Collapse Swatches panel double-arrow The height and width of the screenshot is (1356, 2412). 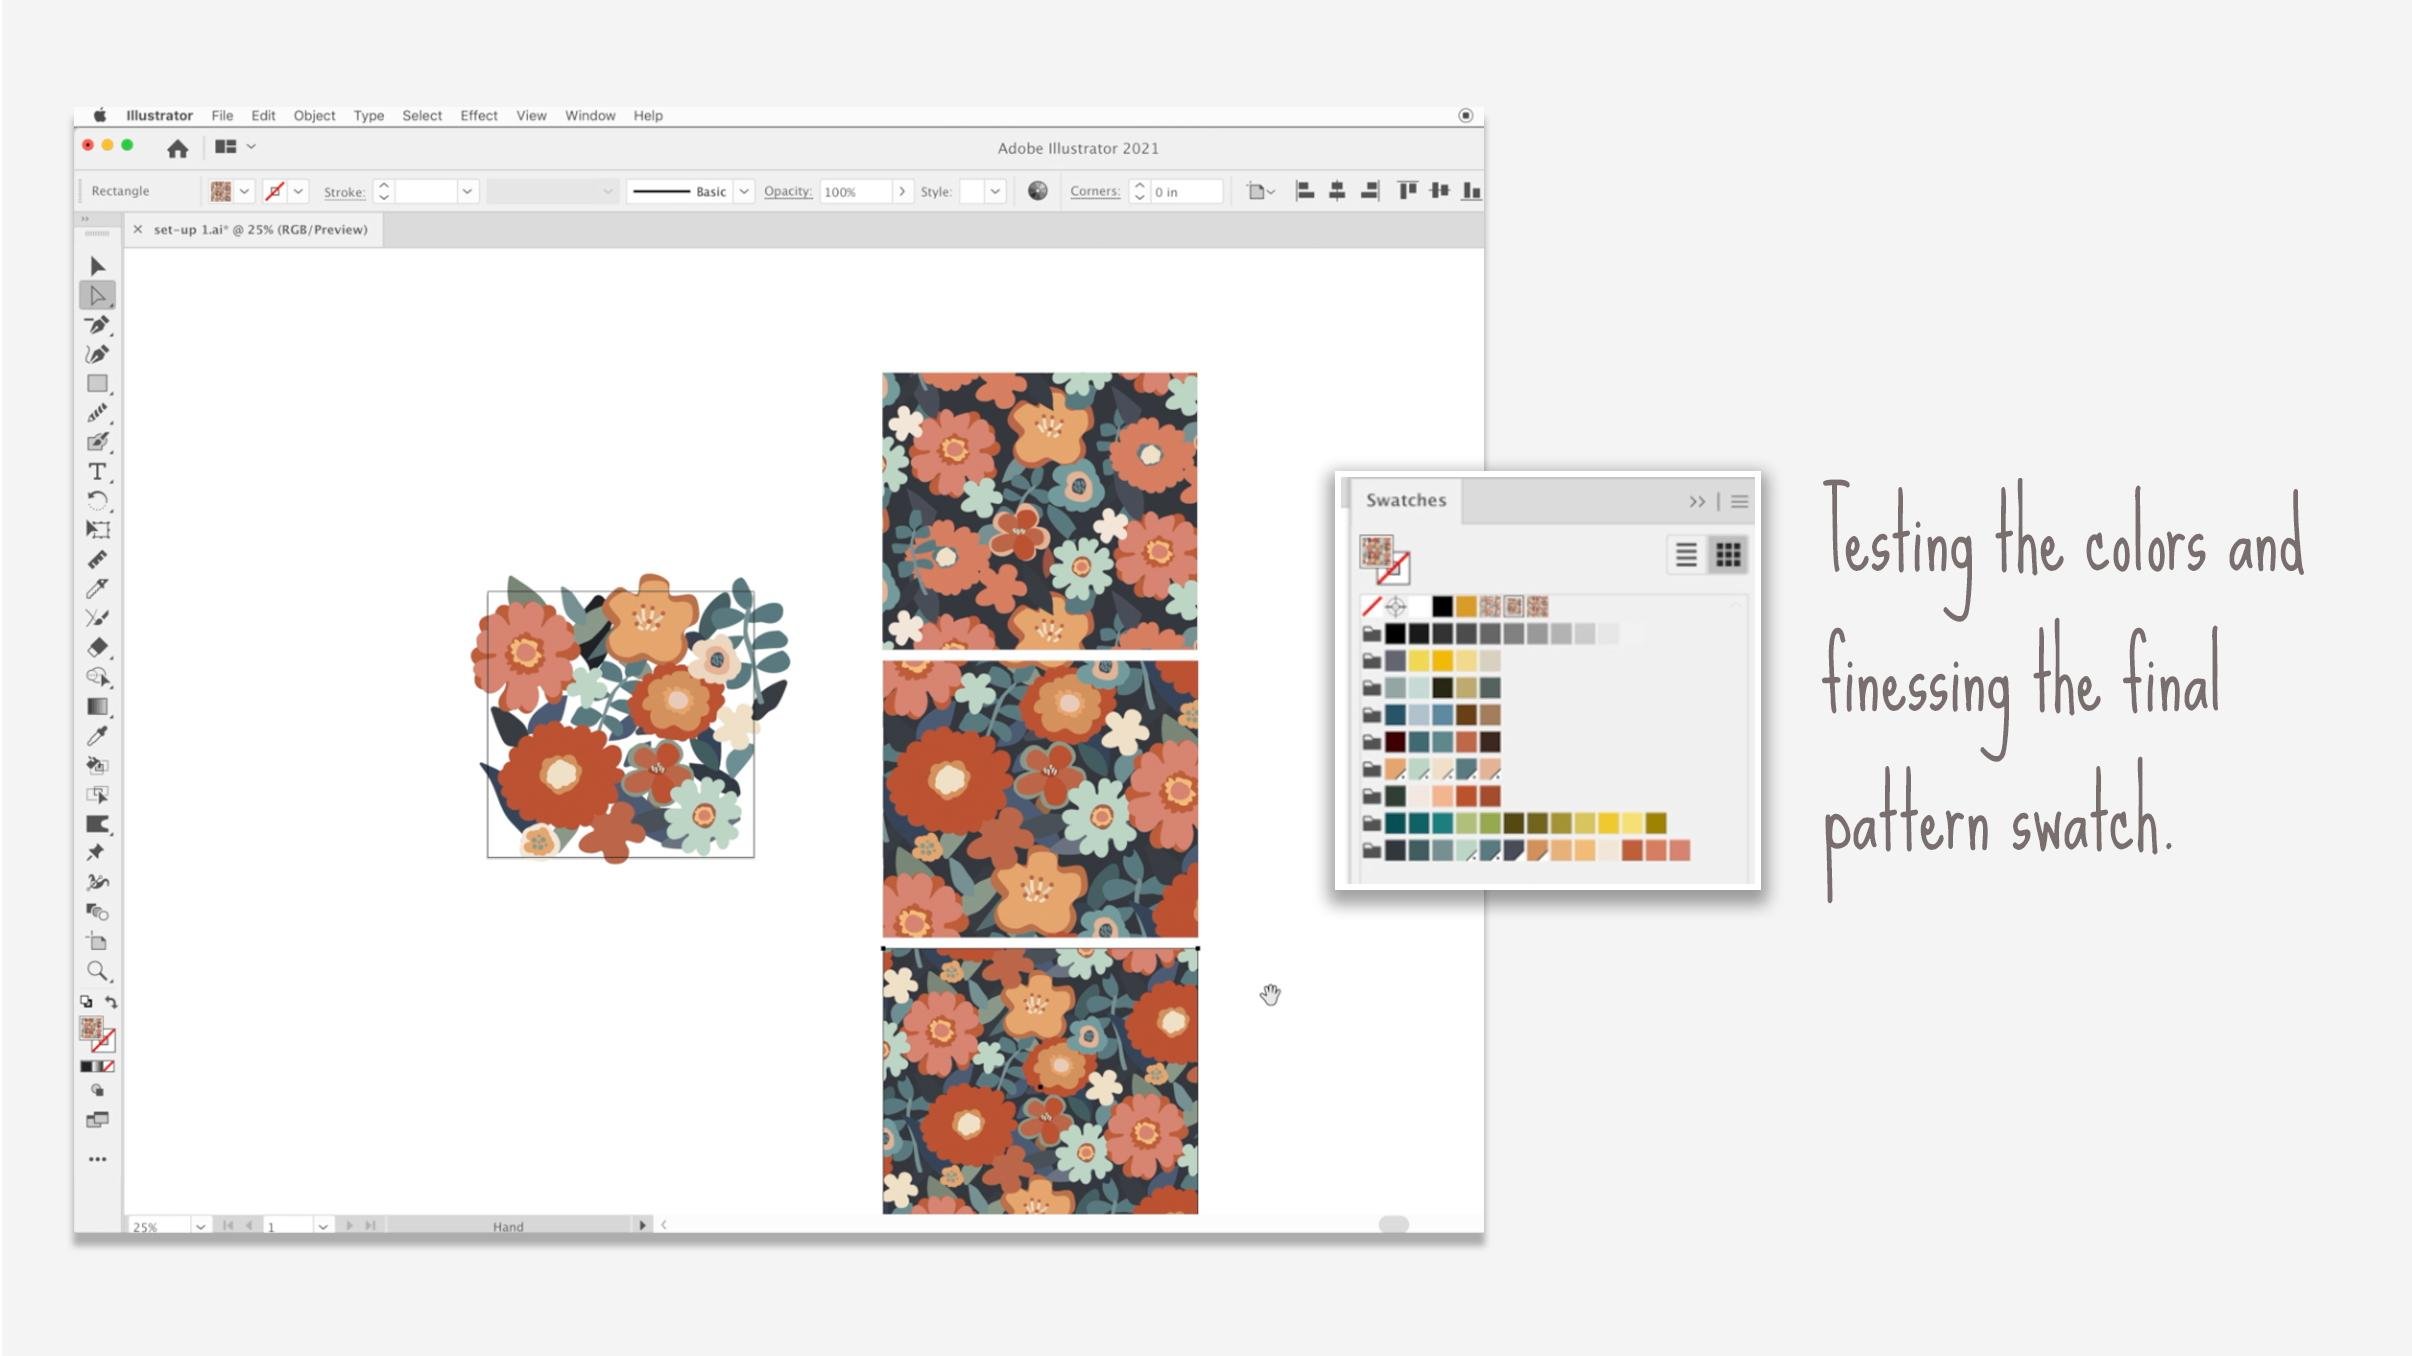(1697, 501)
